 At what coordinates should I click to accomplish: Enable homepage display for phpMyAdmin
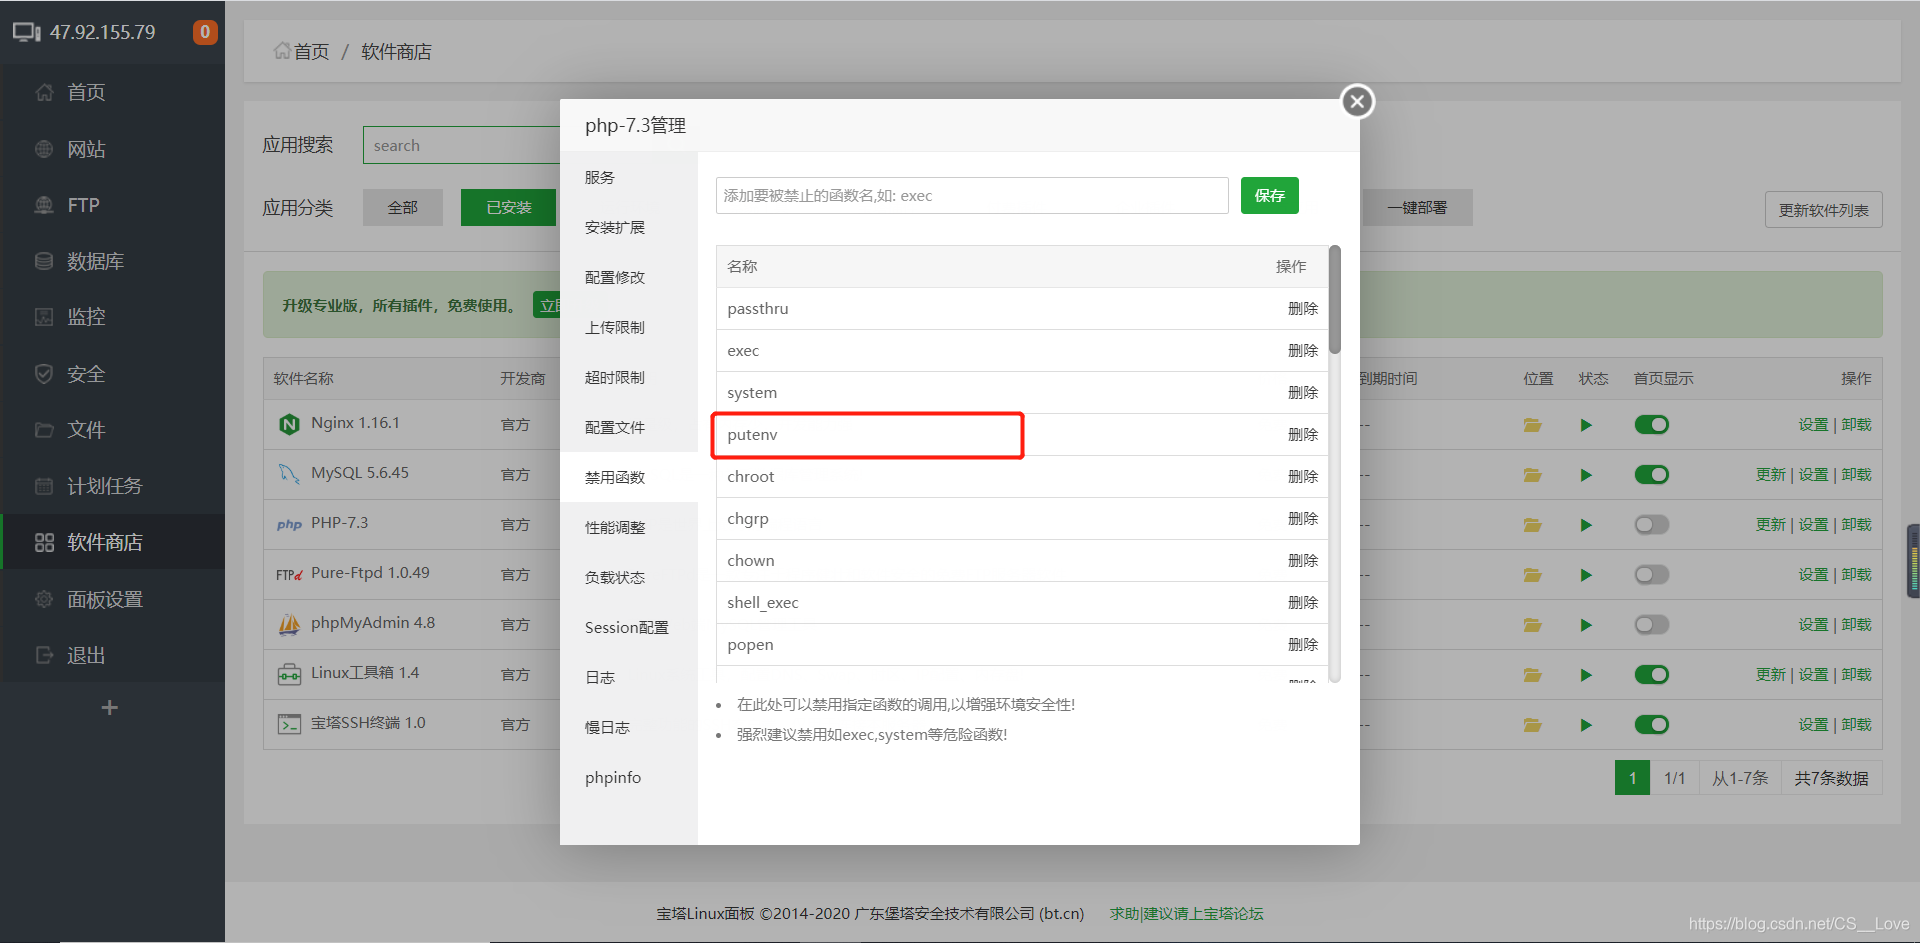coord(1652,625)
